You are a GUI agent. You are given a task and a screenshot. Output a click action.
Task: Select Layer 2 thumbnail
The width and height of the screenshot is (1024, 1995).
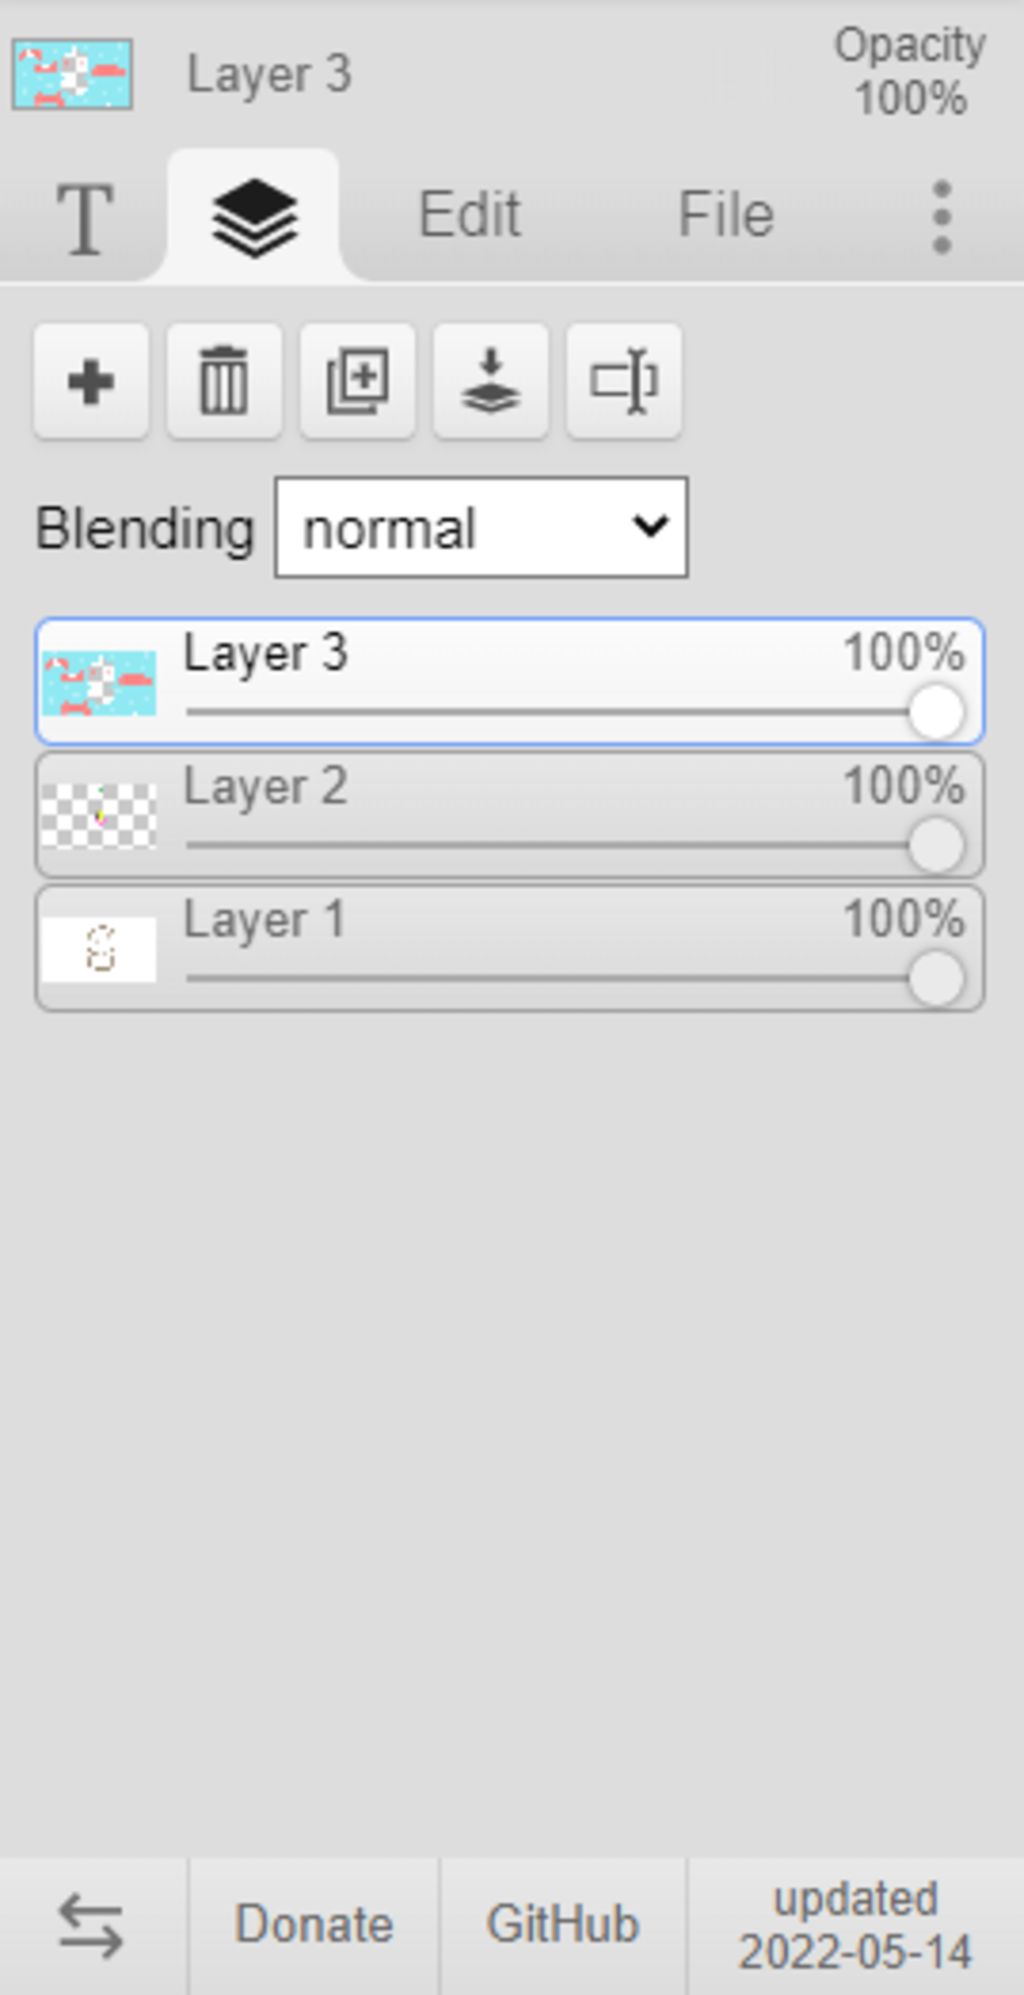99,816
